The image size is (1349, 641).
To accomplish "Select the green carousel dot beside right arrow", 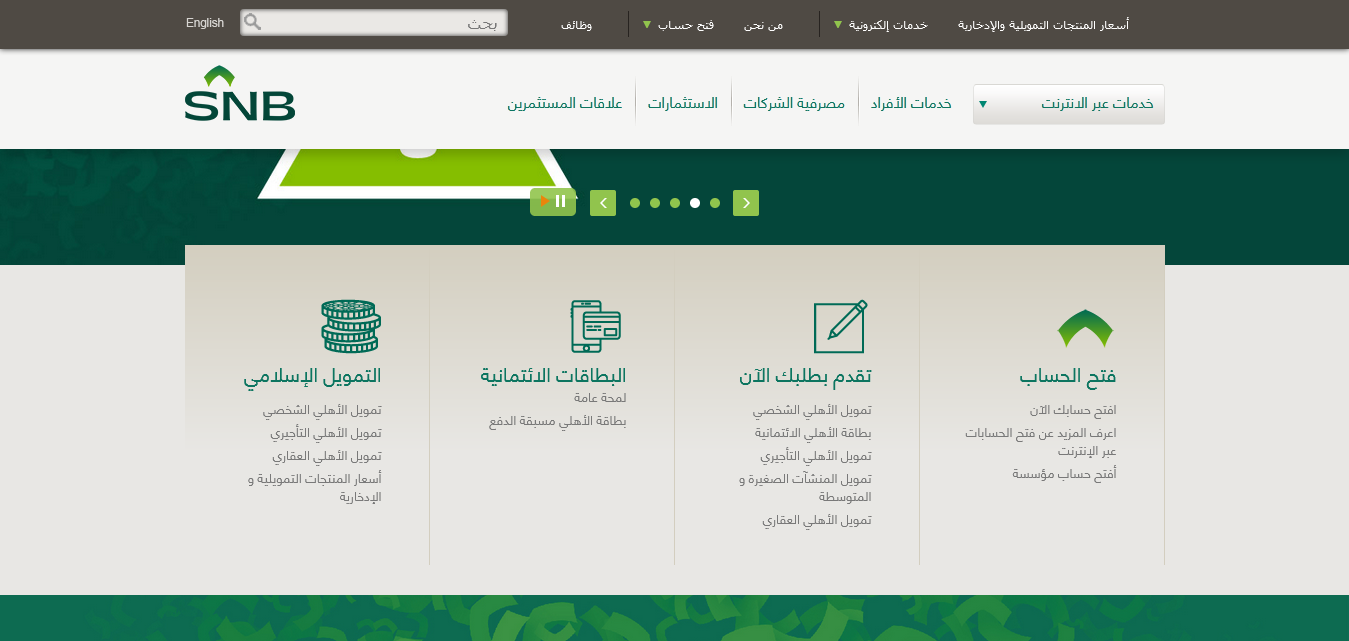I will (715, 203).
